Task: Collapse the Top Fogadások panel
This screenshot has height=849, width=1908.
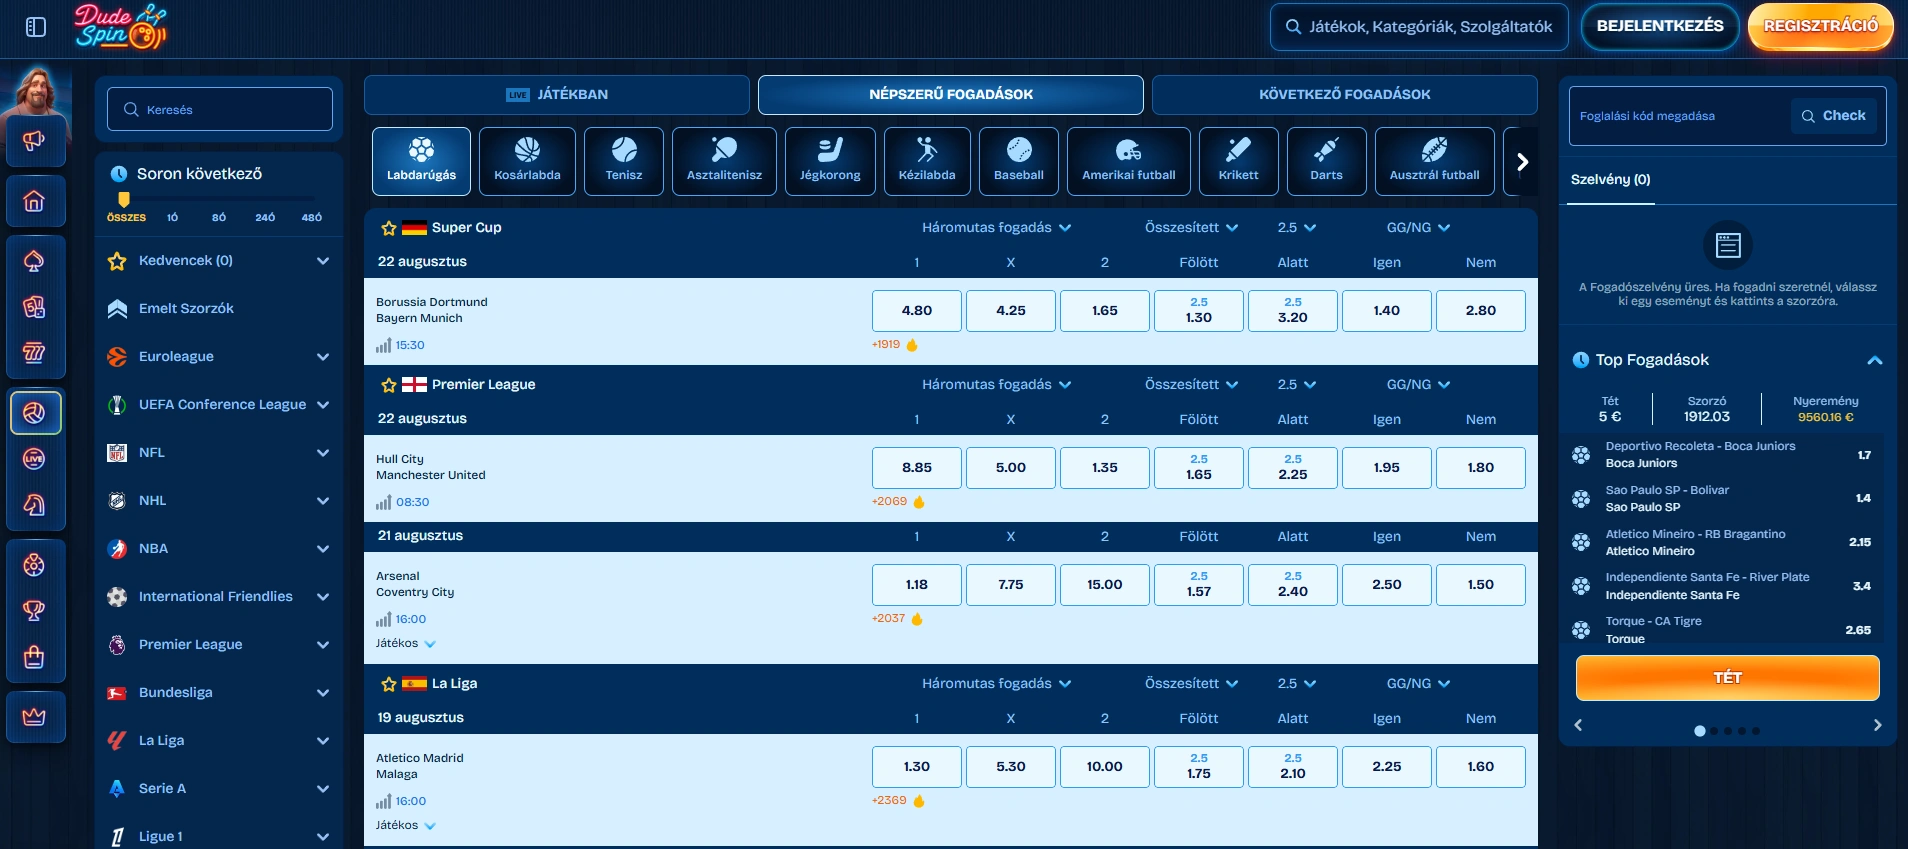Action: click(1875, 360)
